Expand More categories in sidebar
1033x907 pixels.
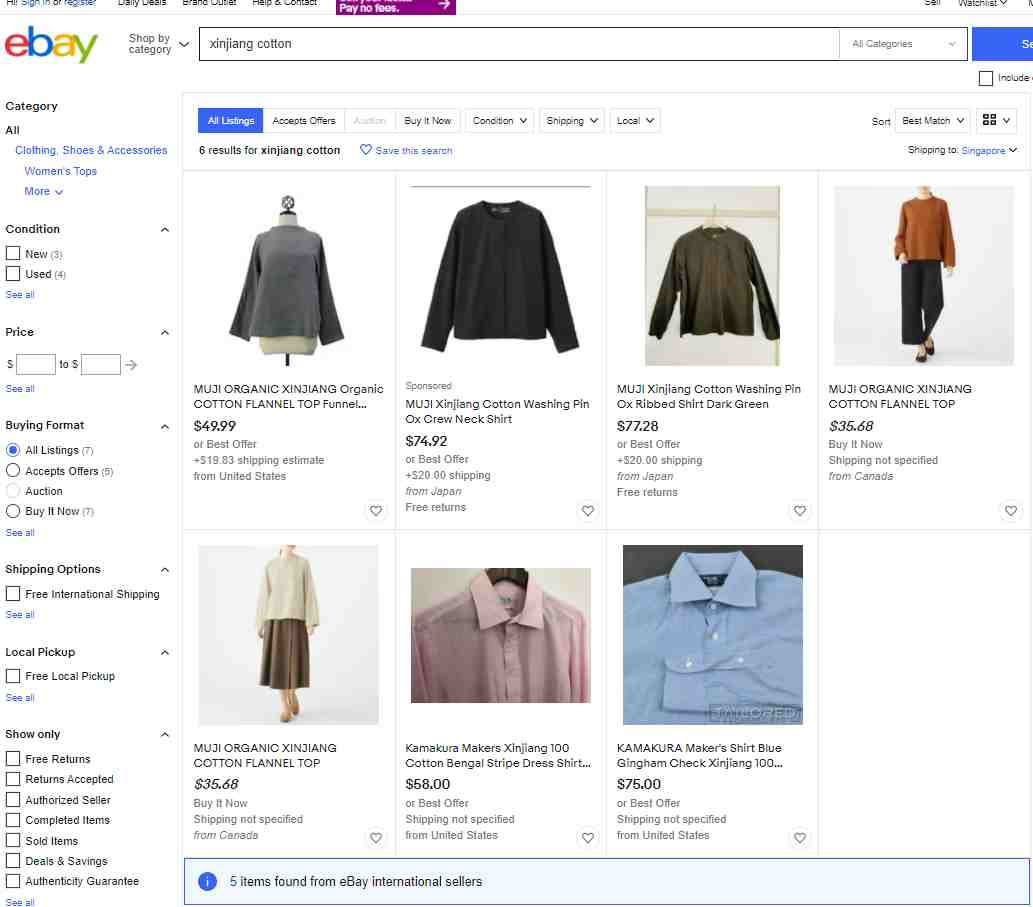pos(43,191)
